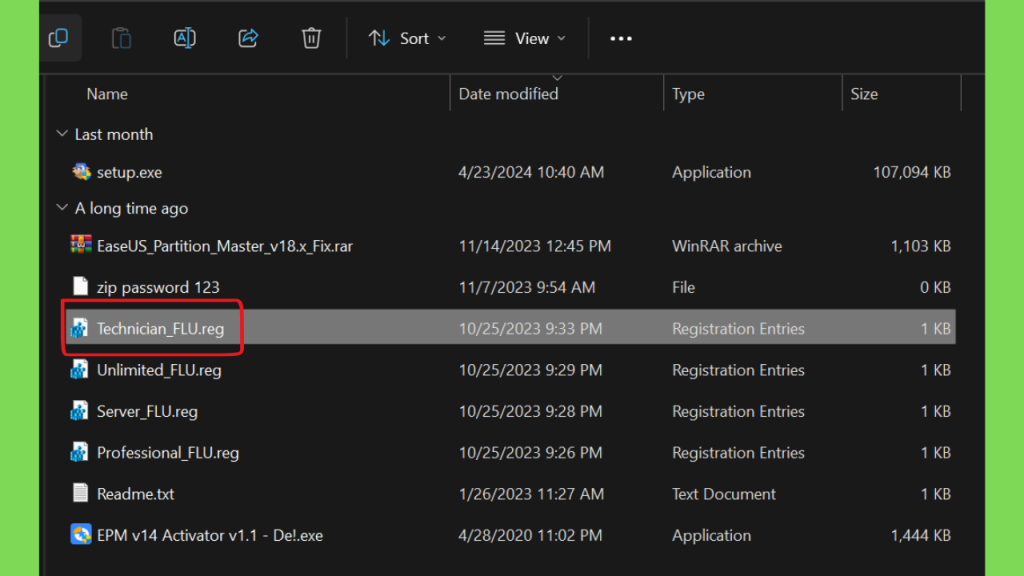Sort by the Date modified column header
Viewport: 1024px width, 576px height.
[x=508, y=94]
